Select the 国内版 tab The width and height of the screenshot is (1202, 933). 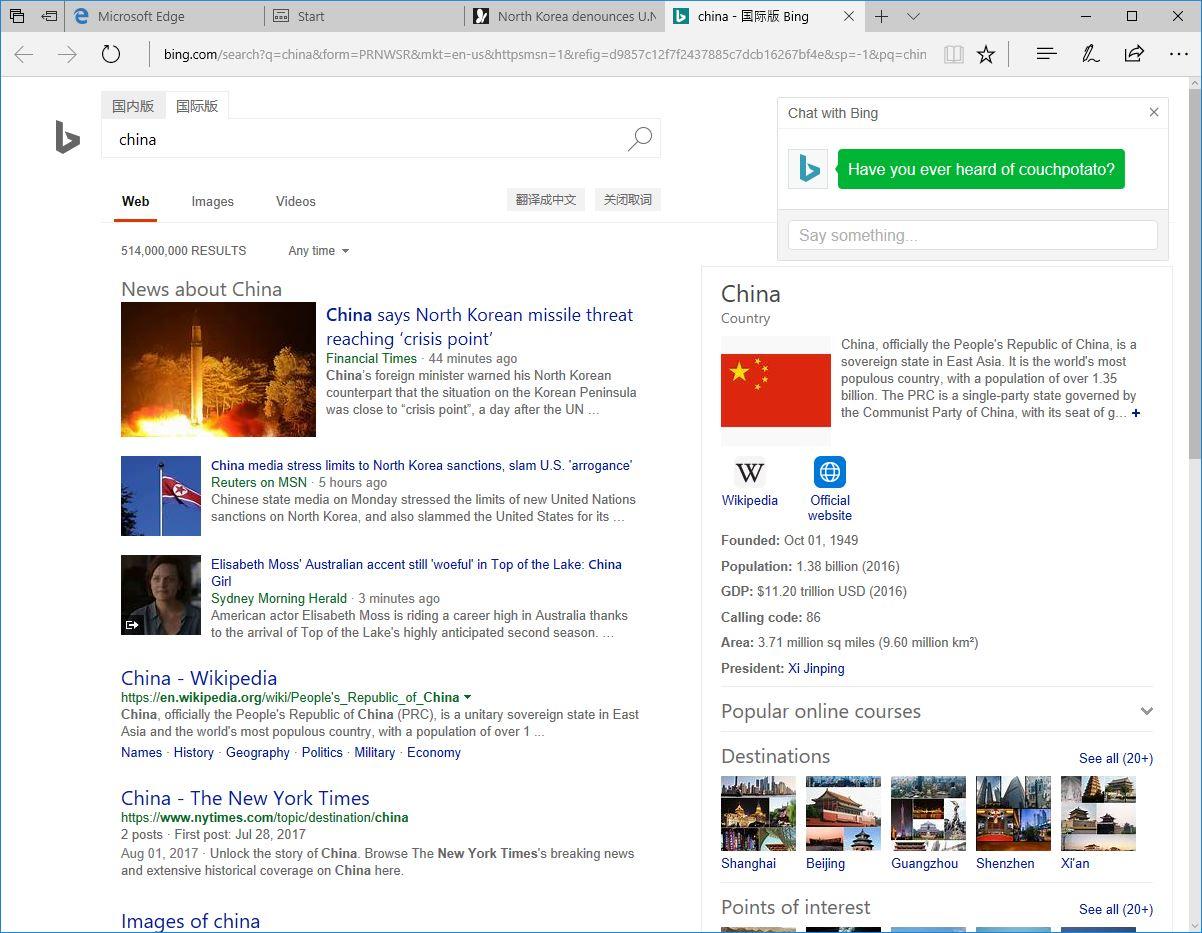click(x=133, y=106)
